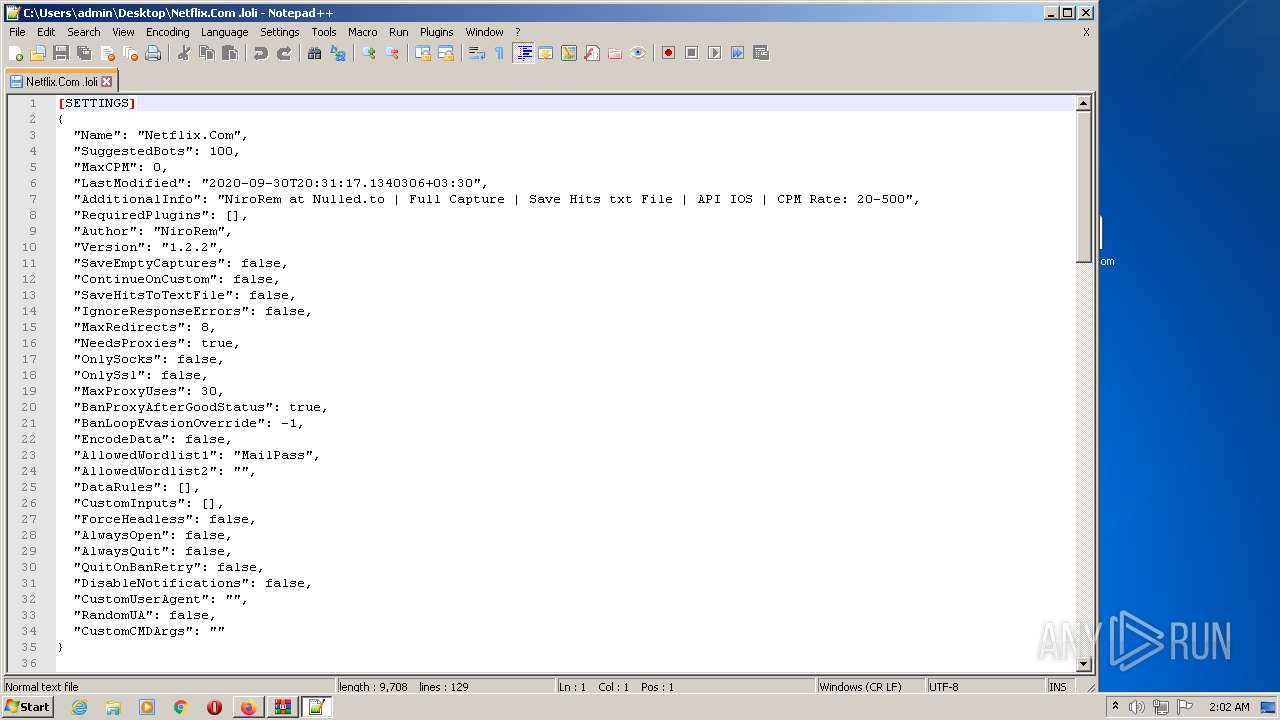Viewport: 1280px width, 720px height.
Task: Open Google Chrome from taskbar
Action: [x=181, y=707]
